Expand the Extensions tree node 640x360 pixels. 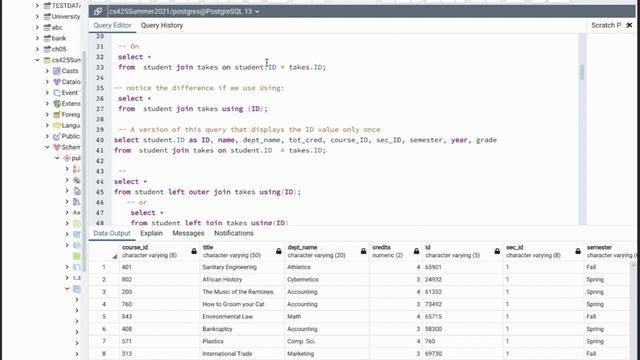(x=47, y=104)
